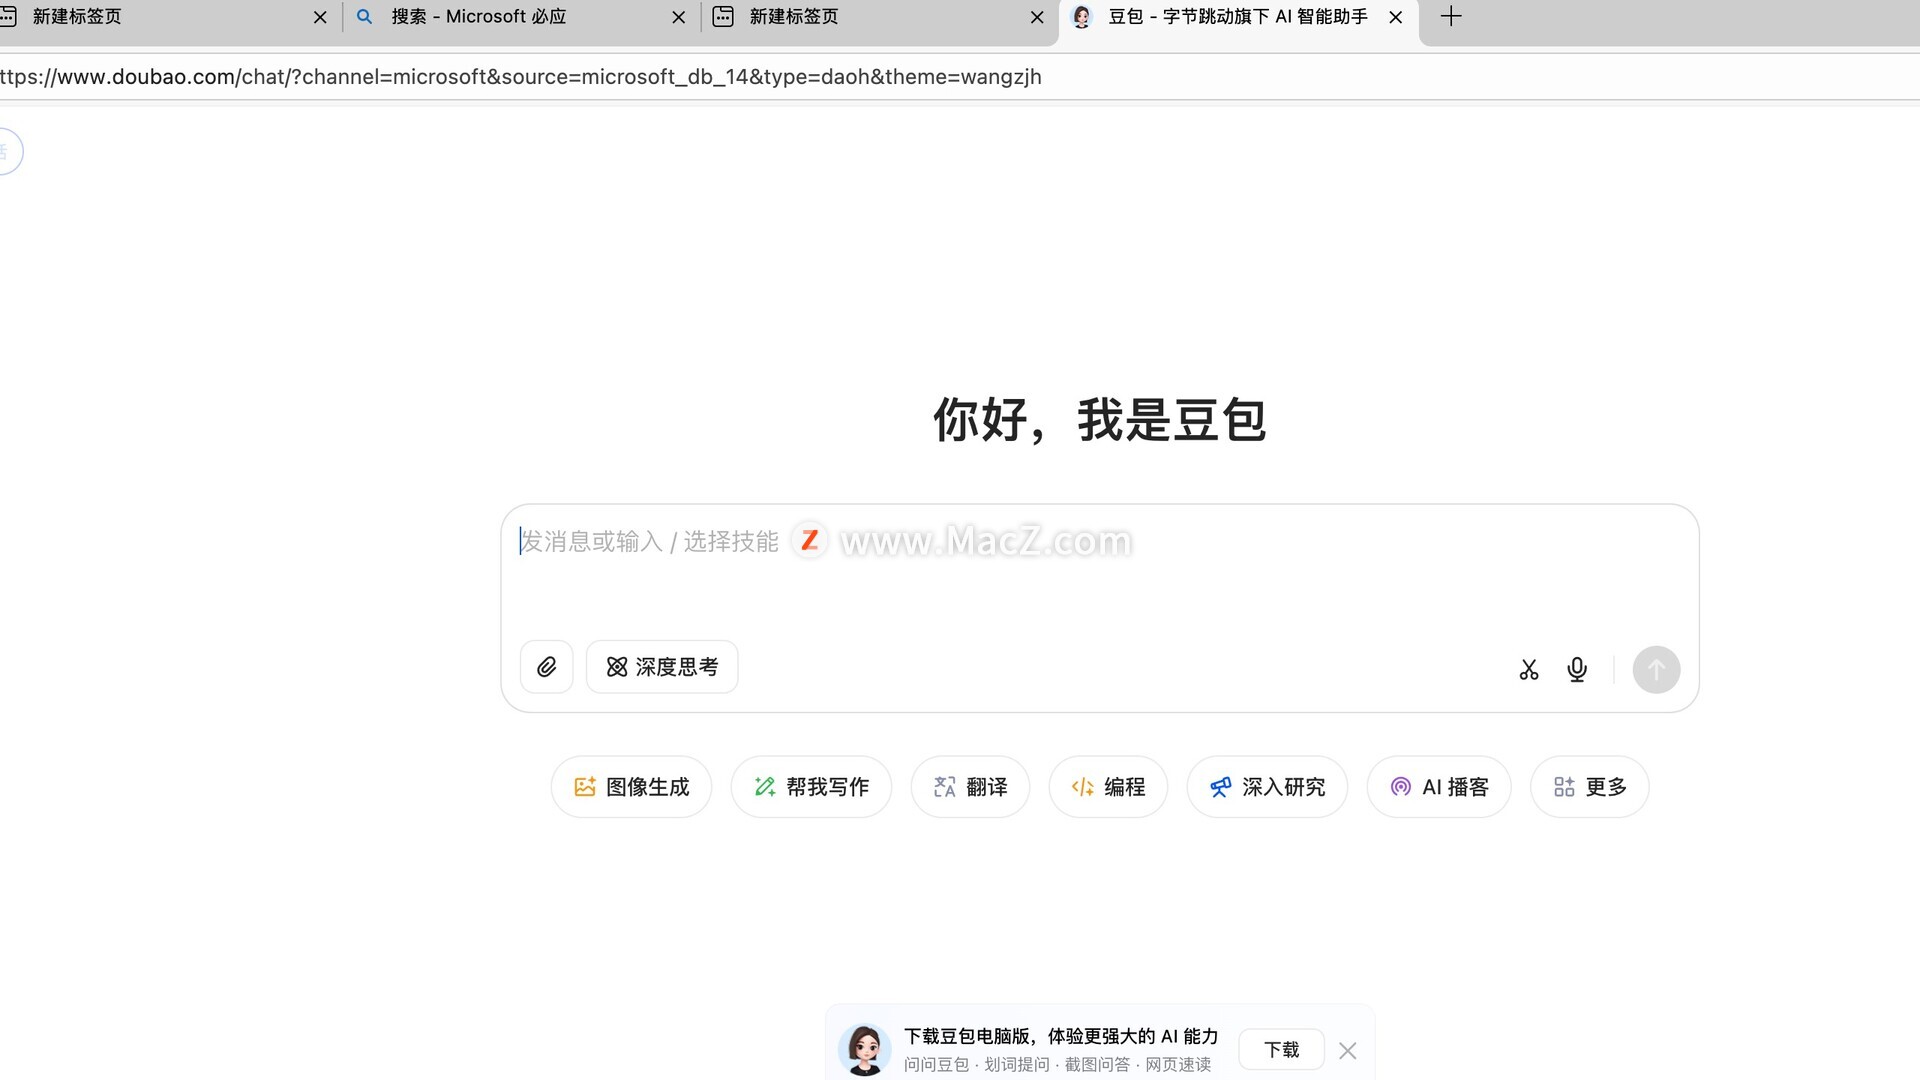
Task: Expand 更多 for more skills
Action: pyautogui.click(x=1590, y=787)
